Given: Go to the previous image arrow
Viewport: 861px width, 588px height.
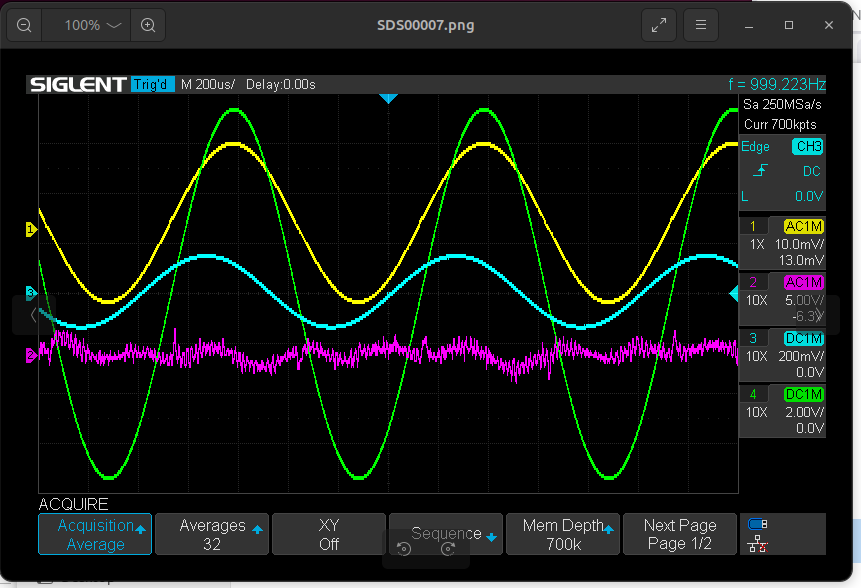Looking at the screenshot, I should click(x=33, y=315).
